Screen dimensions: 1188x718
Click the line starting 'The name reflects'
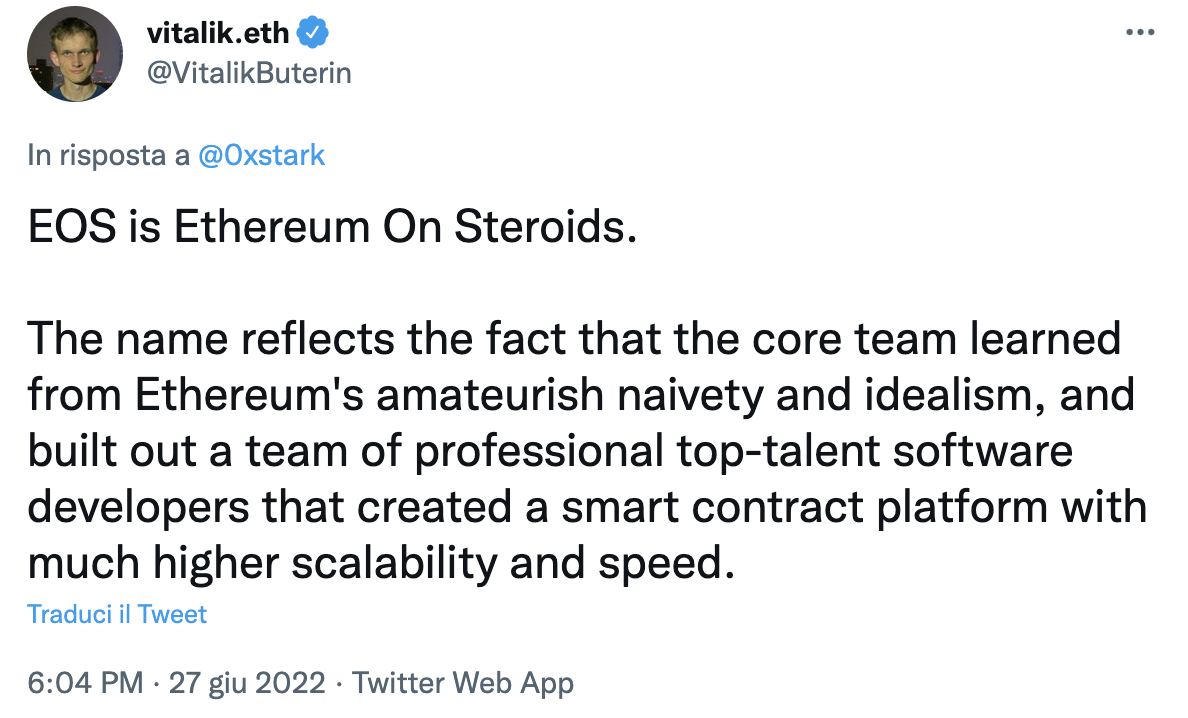574,339
